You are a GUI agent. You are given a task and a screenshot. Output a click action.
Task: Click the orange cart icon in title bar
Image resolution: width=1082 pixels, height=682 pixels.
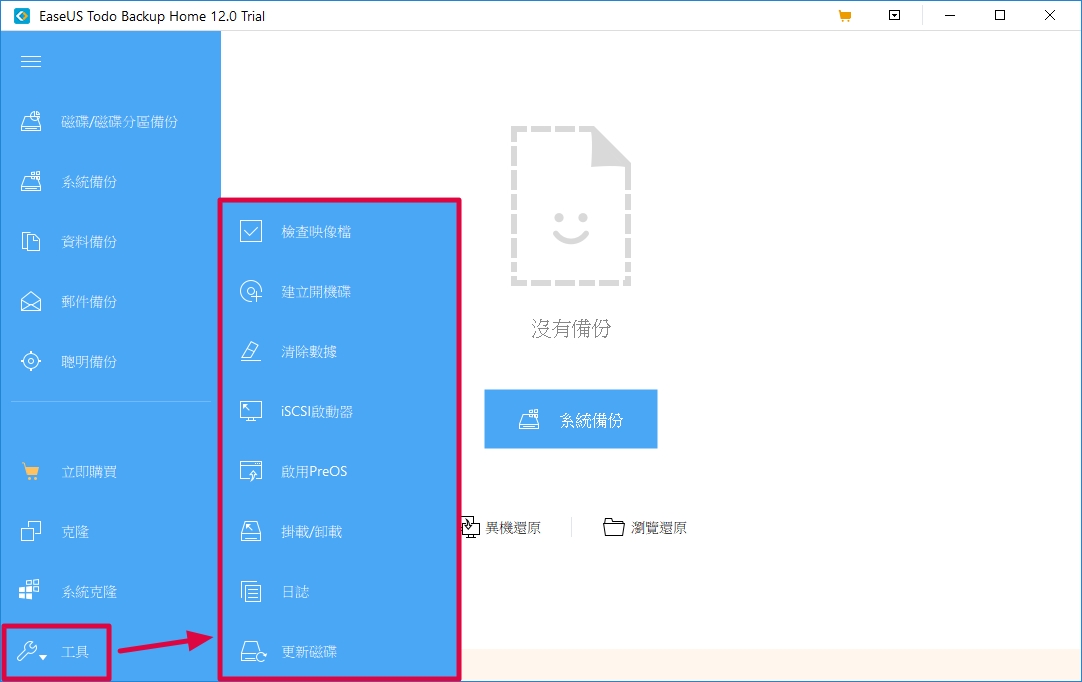pyautogui.click(x=845, y=15)
